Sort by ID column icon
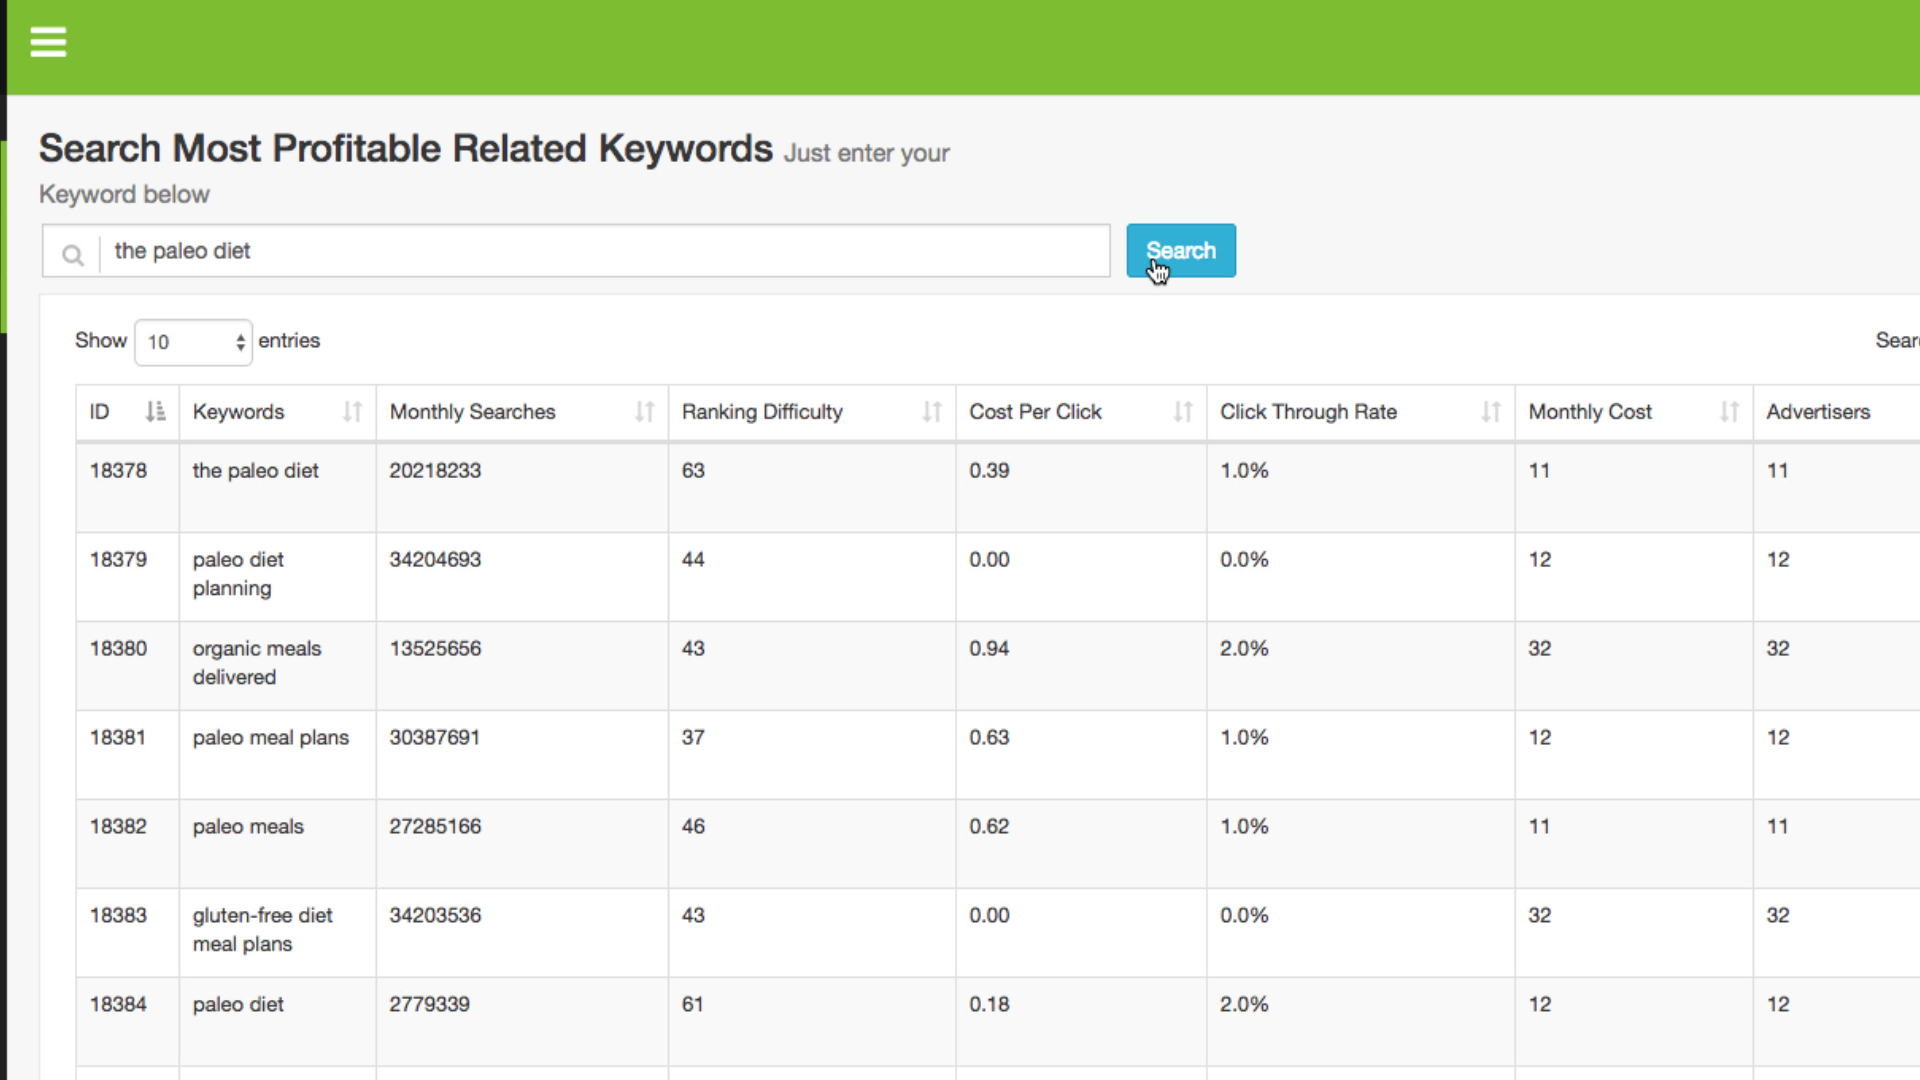Screen dimensions: 1920x1080 click(155, 412)
